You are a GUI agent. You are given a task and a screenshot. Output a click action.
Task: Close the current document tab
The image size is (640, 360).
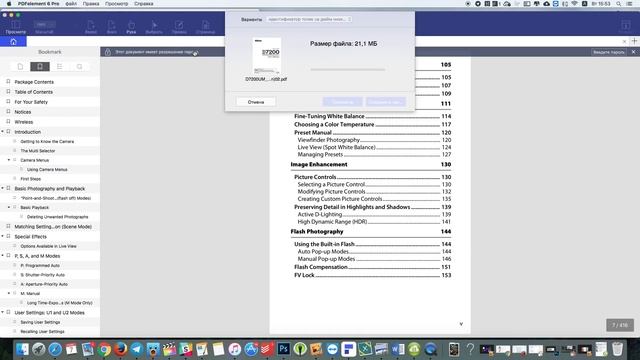click(x=624, y=41)
